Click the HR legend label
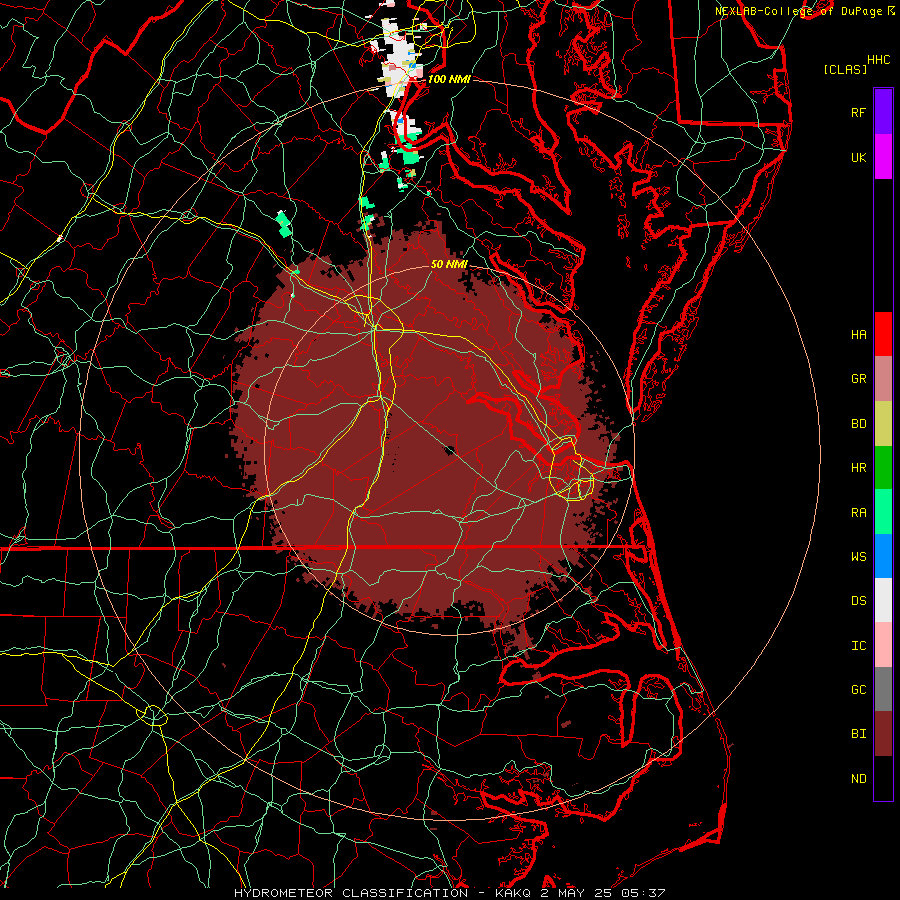Image resolution: width=900 pixels, height=900 pixels. [x=858, y=468]
